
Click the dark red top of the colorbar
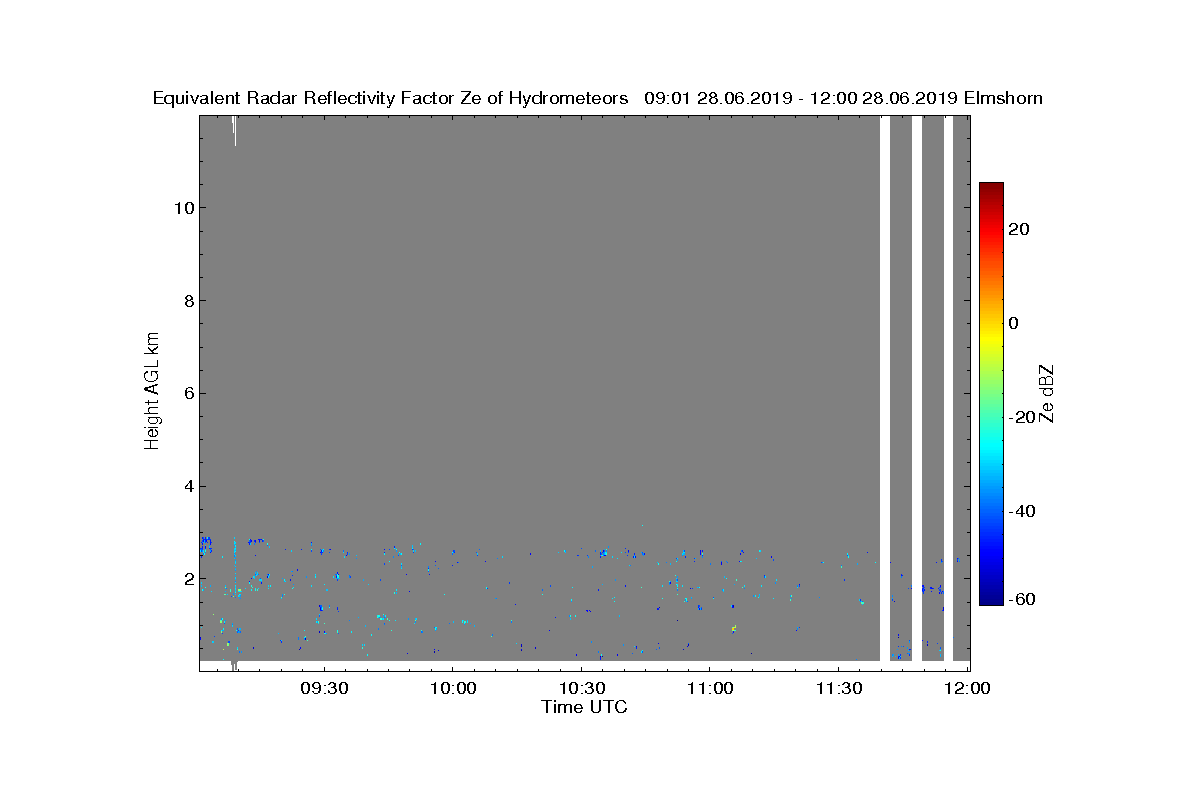click(x=991, y=188)
